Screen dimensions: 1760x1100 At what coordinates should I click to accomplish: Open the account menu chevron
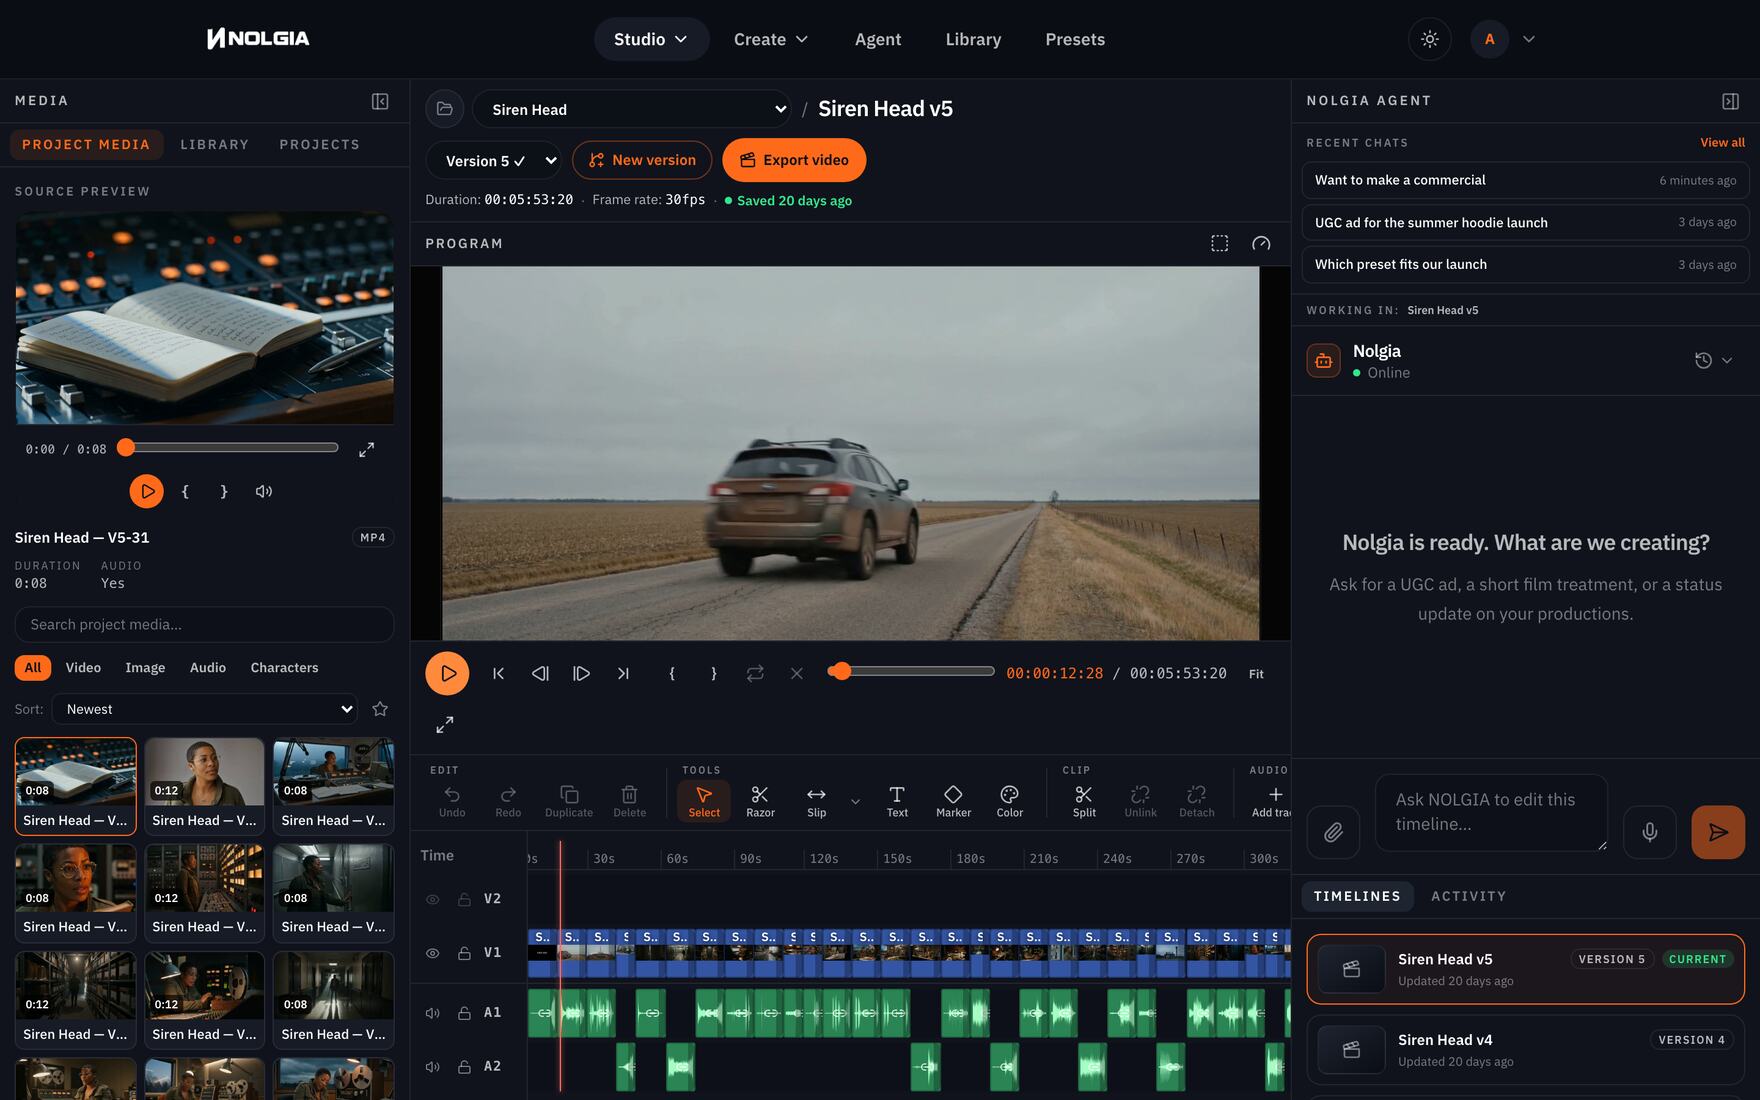(1529, 39)
